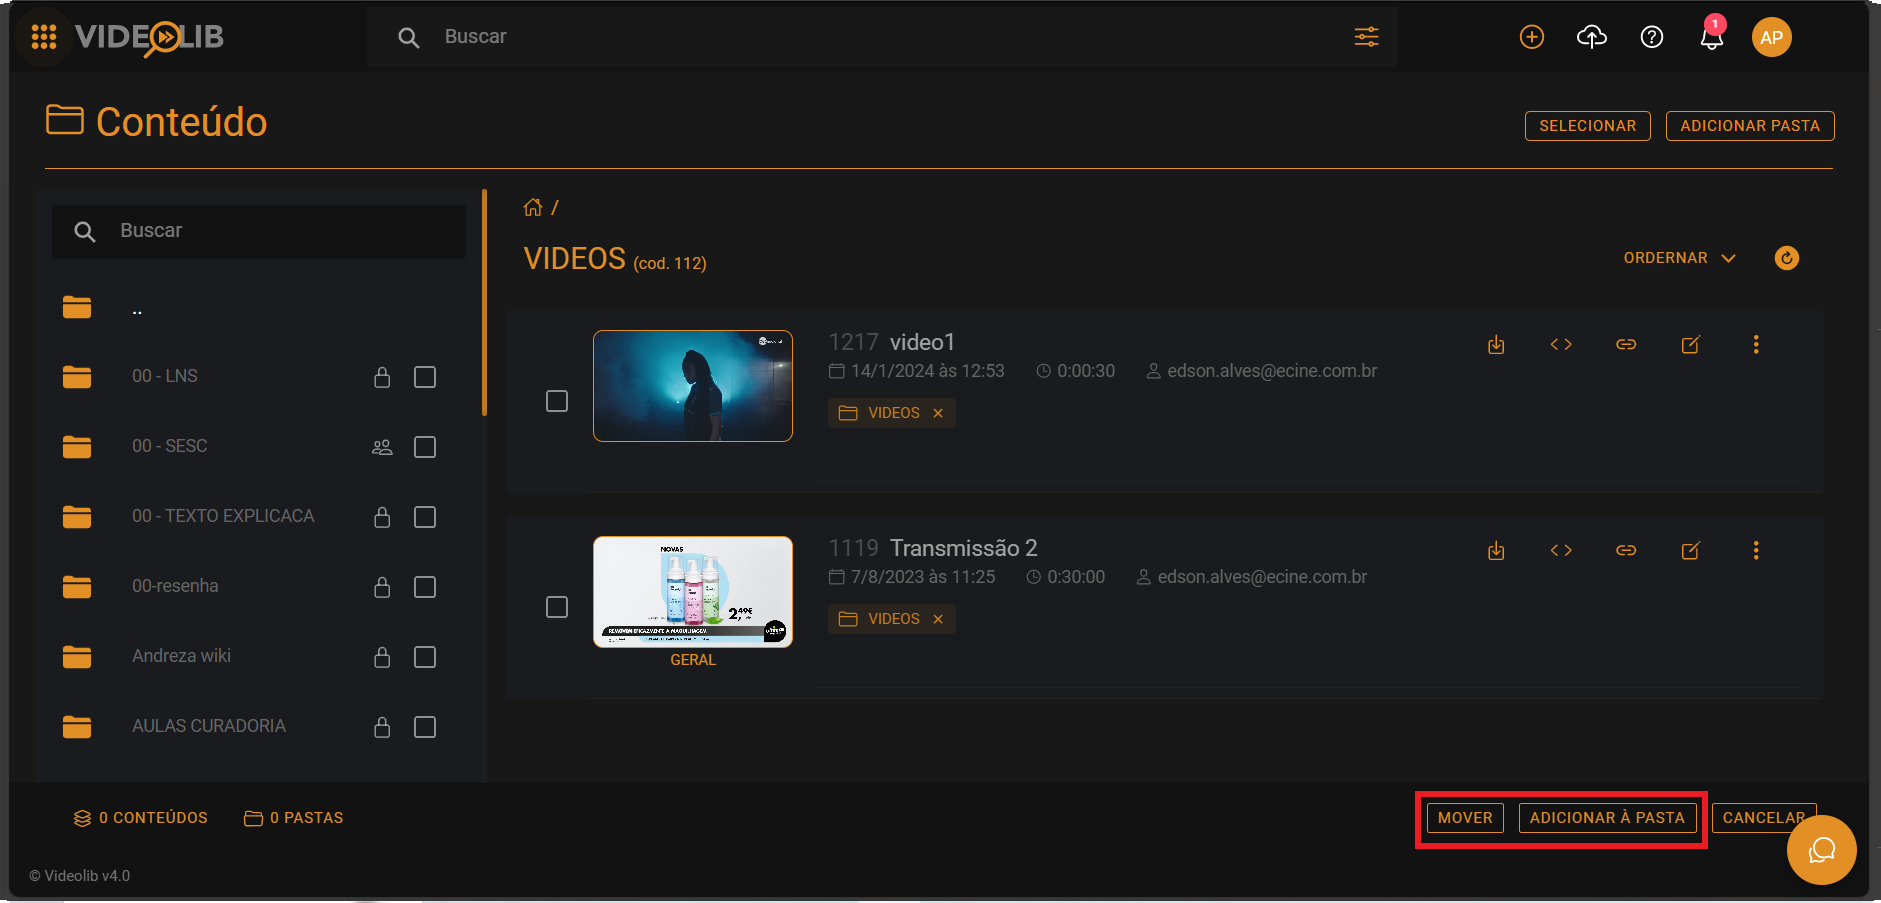Click the CANCELAR button
This screenshot has width=1881, height=903.
coord(1764,818)
